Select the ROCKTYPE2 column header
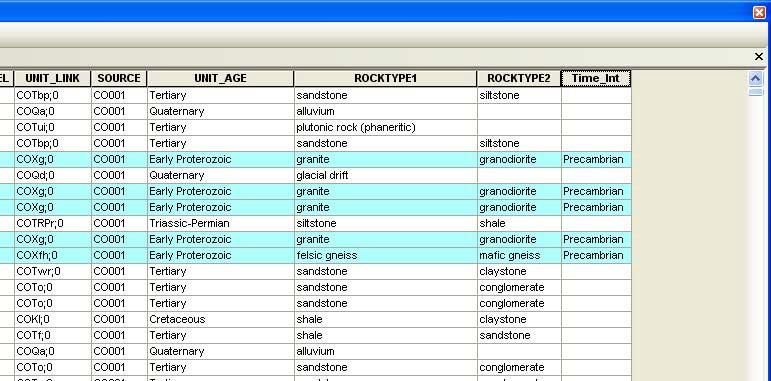This screenshot has height=381, width=771. [x=519, y=78]
